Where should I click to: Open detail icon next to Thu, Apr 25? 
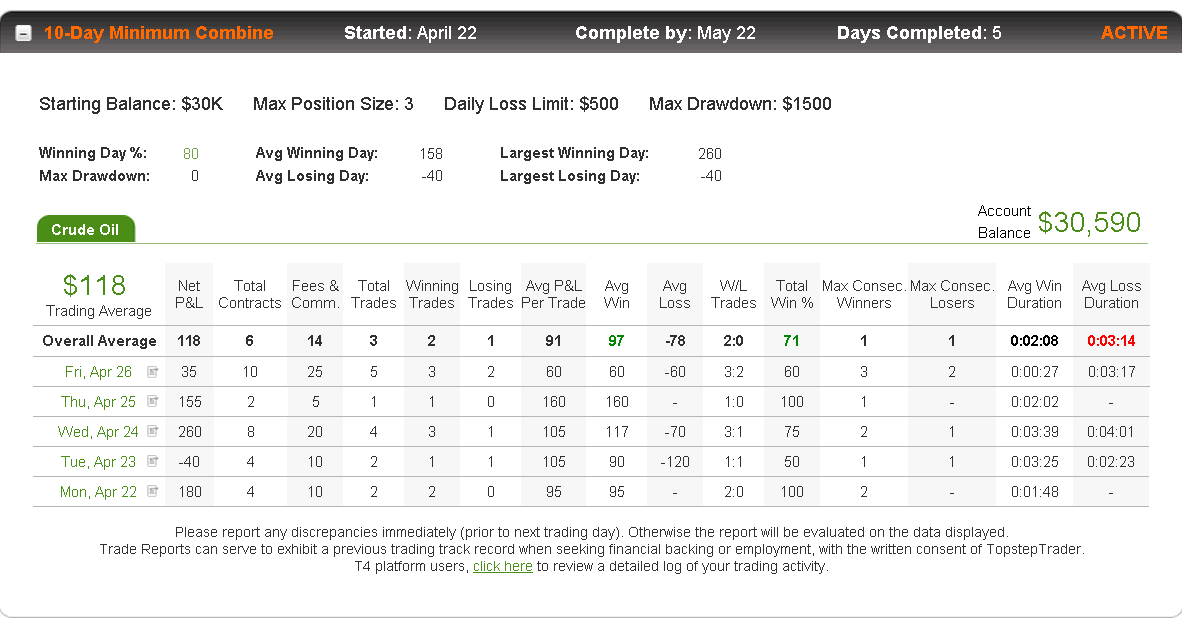pyautogui.click(x=152, y=401)
